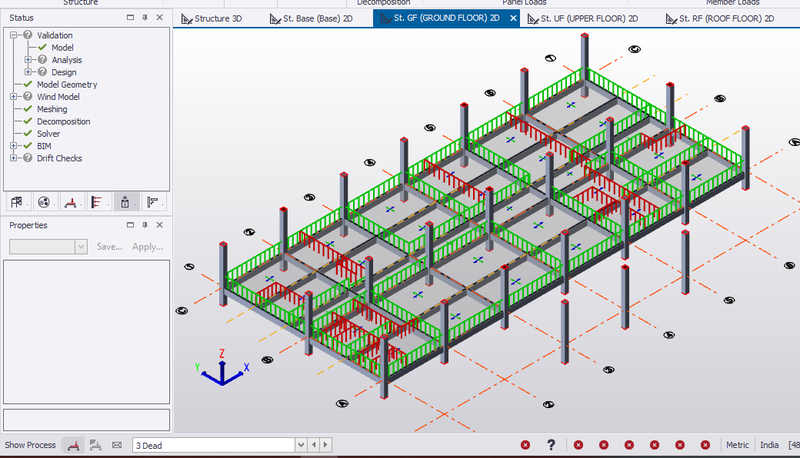Image resolution: width=800 pixels, height=458 pixels.
Task: Switch to Structure 3D tab
Action: click(x=212, y=18)
